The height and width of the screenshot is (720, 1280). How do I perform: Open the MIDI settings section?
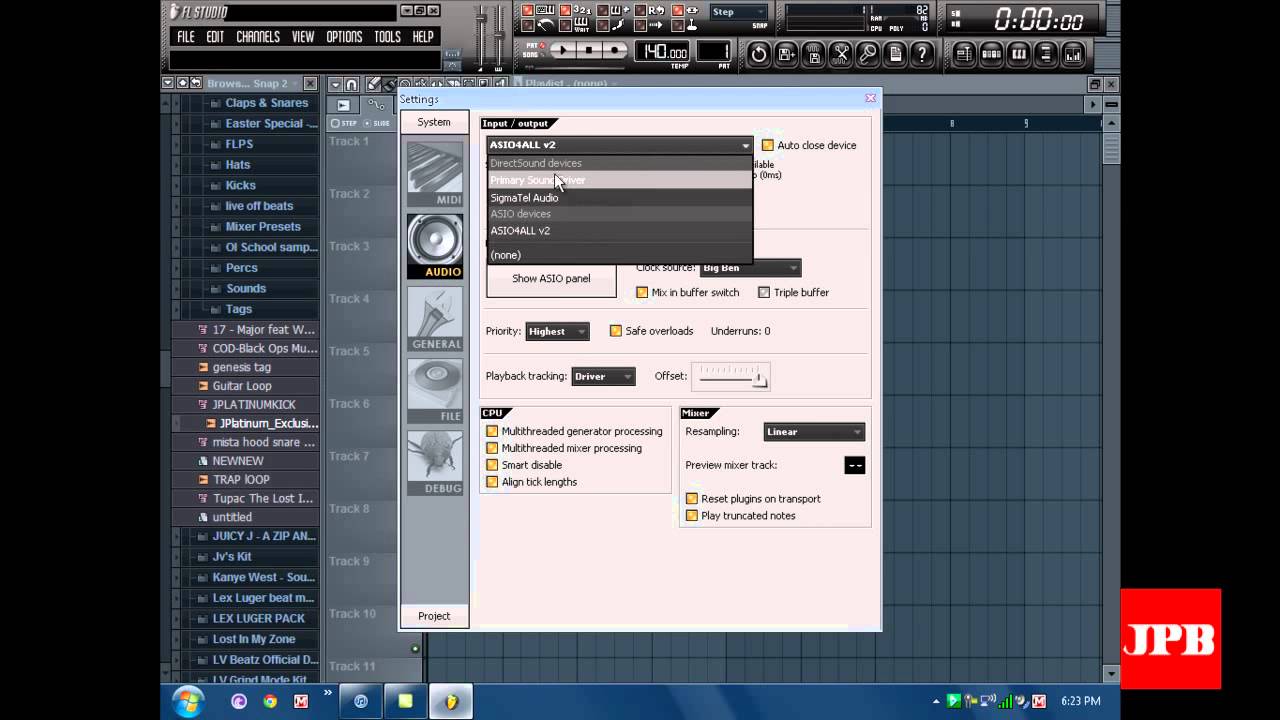click(435, 174)
